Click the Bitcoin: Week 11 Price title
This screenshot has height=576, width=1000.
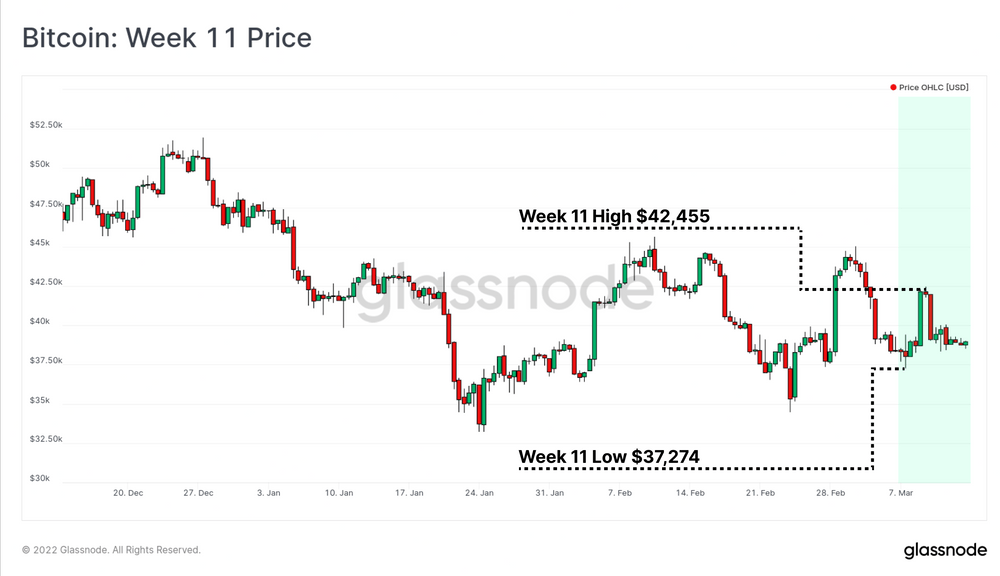pyautogui.click(x=167, y=38)
